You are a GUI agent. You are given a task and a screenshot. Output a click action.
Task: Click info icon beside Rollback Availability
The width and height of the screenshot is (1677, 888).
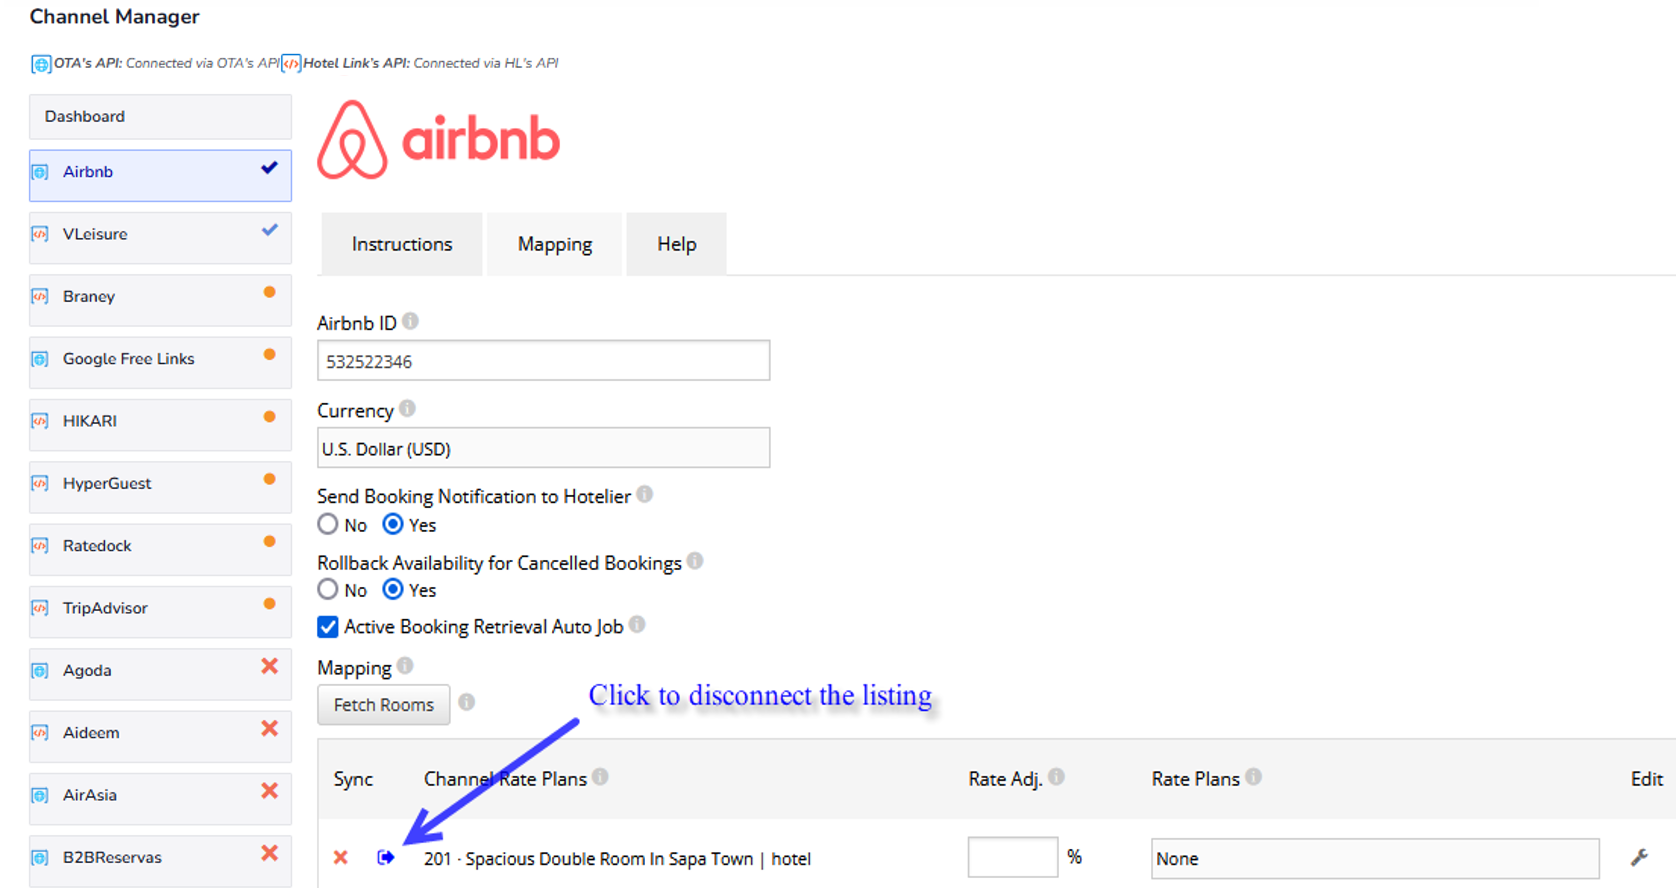(x=695, y=561)
